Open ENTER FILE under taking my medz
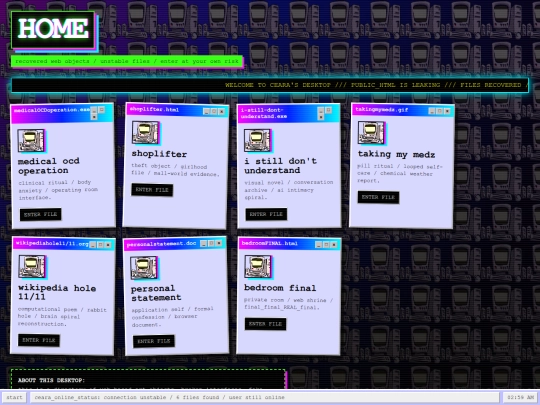This screenshot has height=405, width=540. pos(378,197)
